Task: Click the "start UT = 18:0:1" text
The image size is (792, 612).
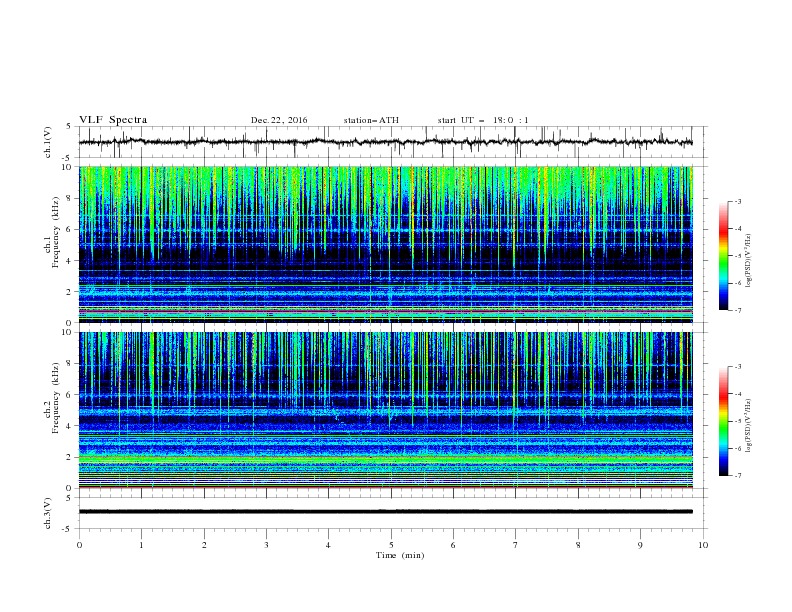Action: click(x=483, y=120)
